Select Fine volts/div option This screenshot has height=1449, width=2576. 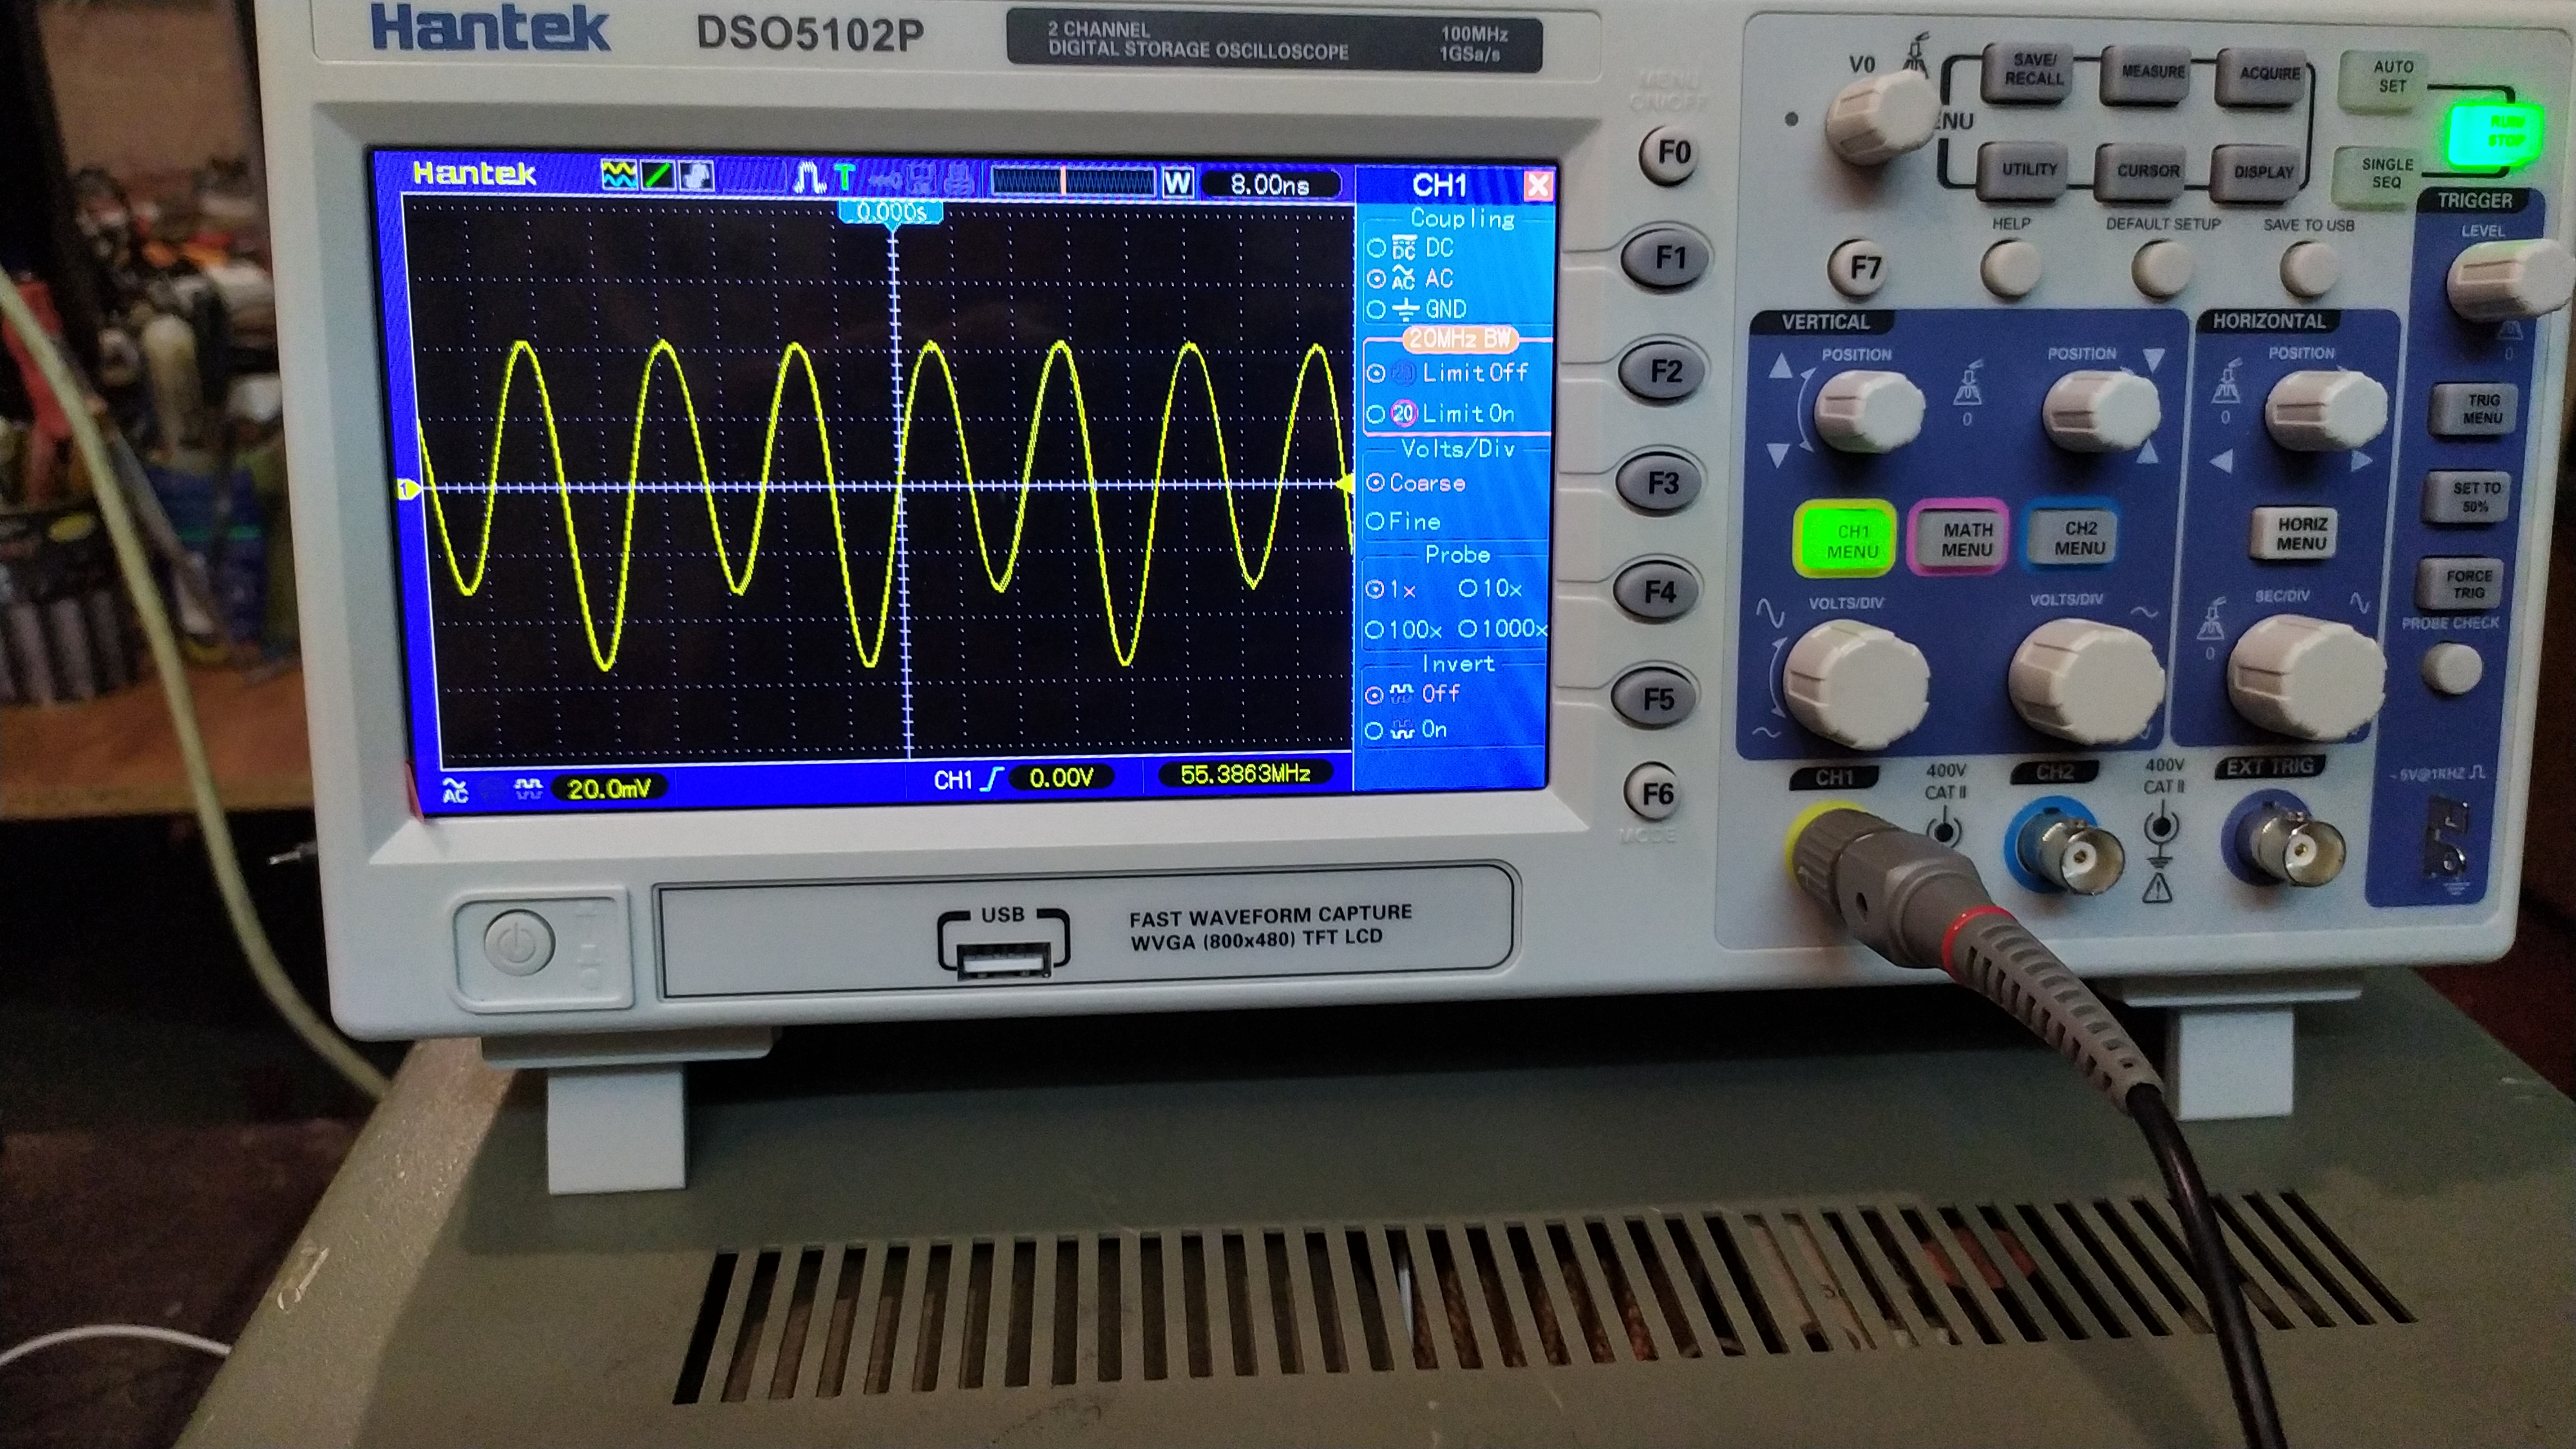(x=1375, y=521)
